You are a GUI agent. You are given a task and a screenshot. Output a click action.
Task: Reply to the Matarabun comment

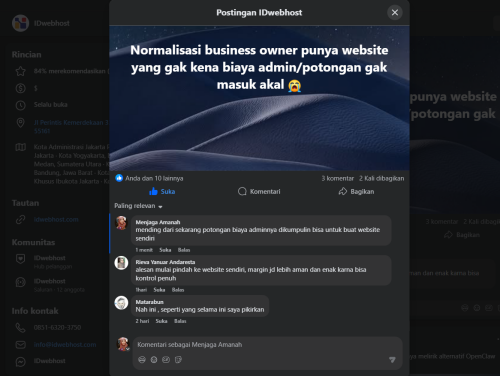coord(180,321)
